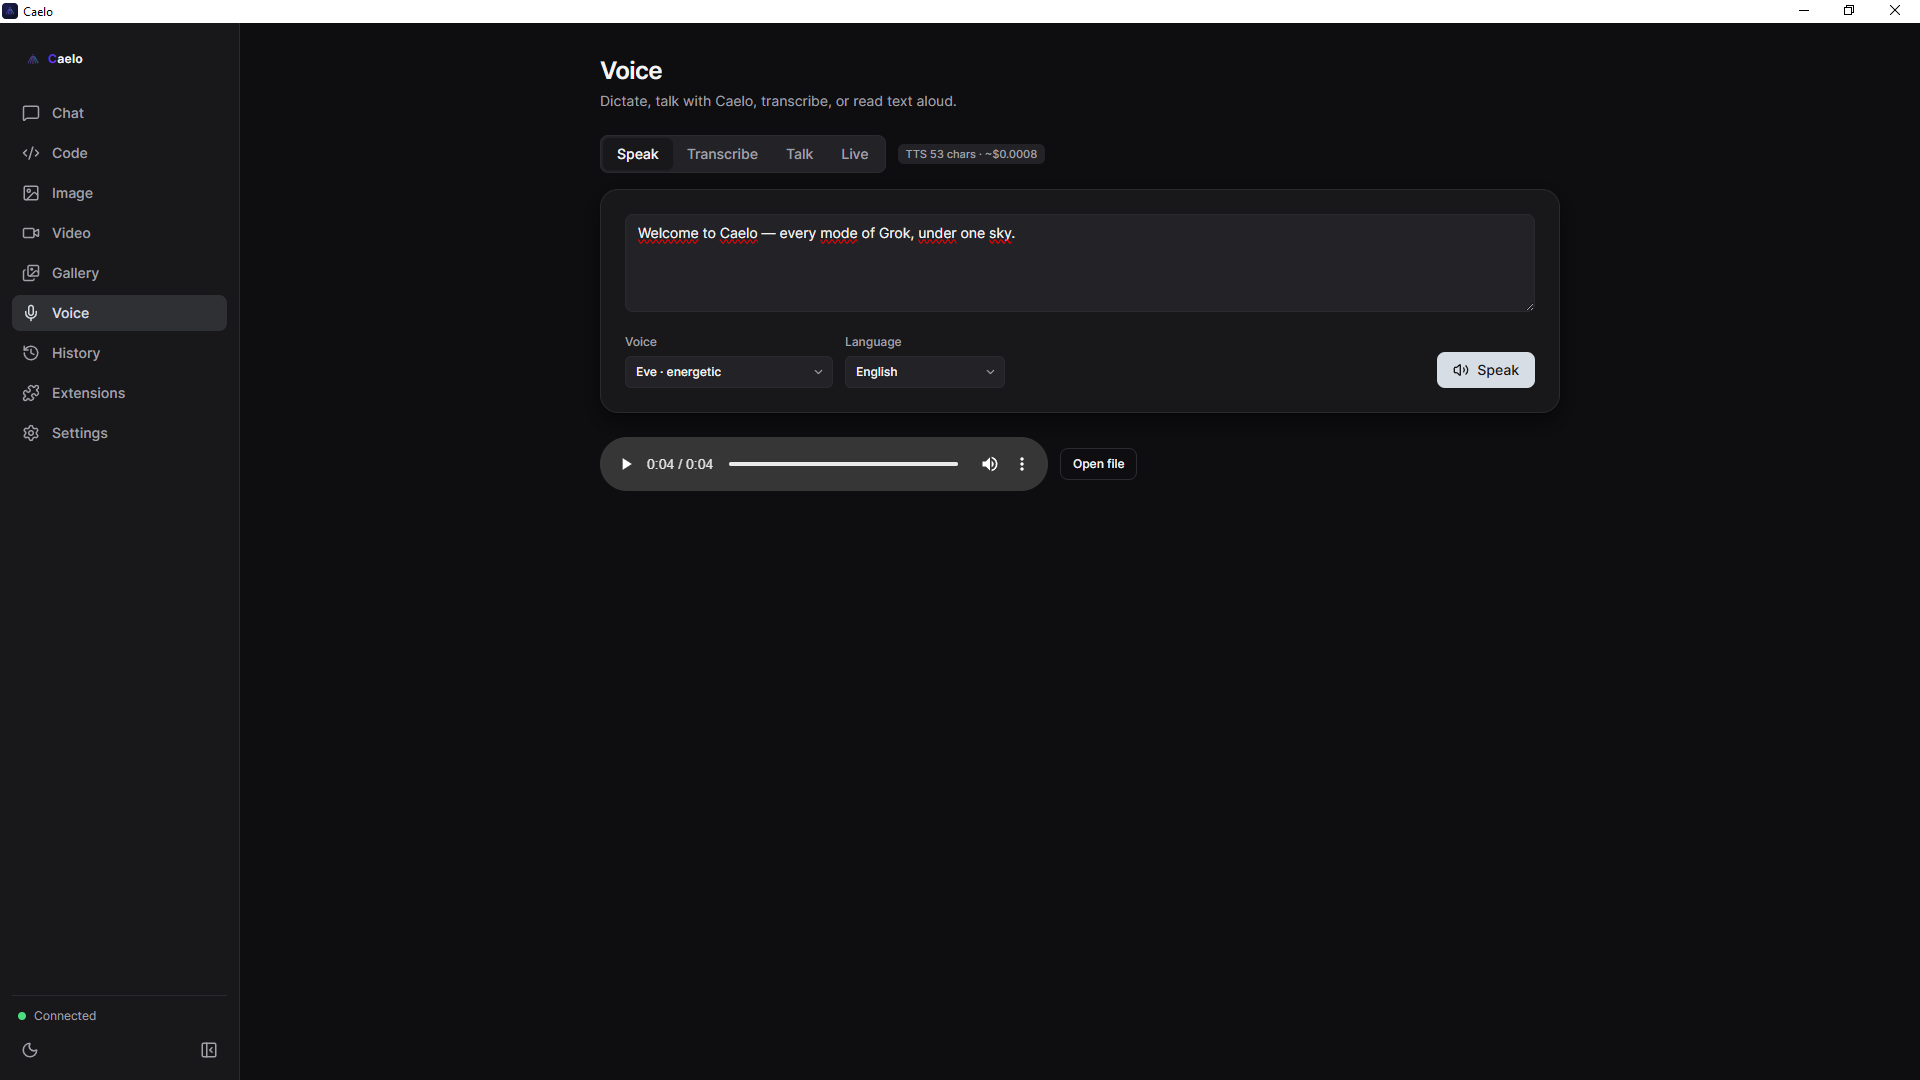Screen dimensions: 1920x1080
Task: Mute the audio player volume
Action: (x=990, y=464)
